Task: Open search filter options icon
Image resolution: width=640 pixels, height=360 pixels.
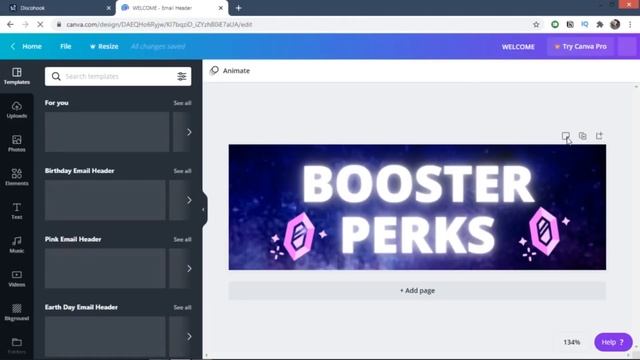Action: (x=182, y=76)
